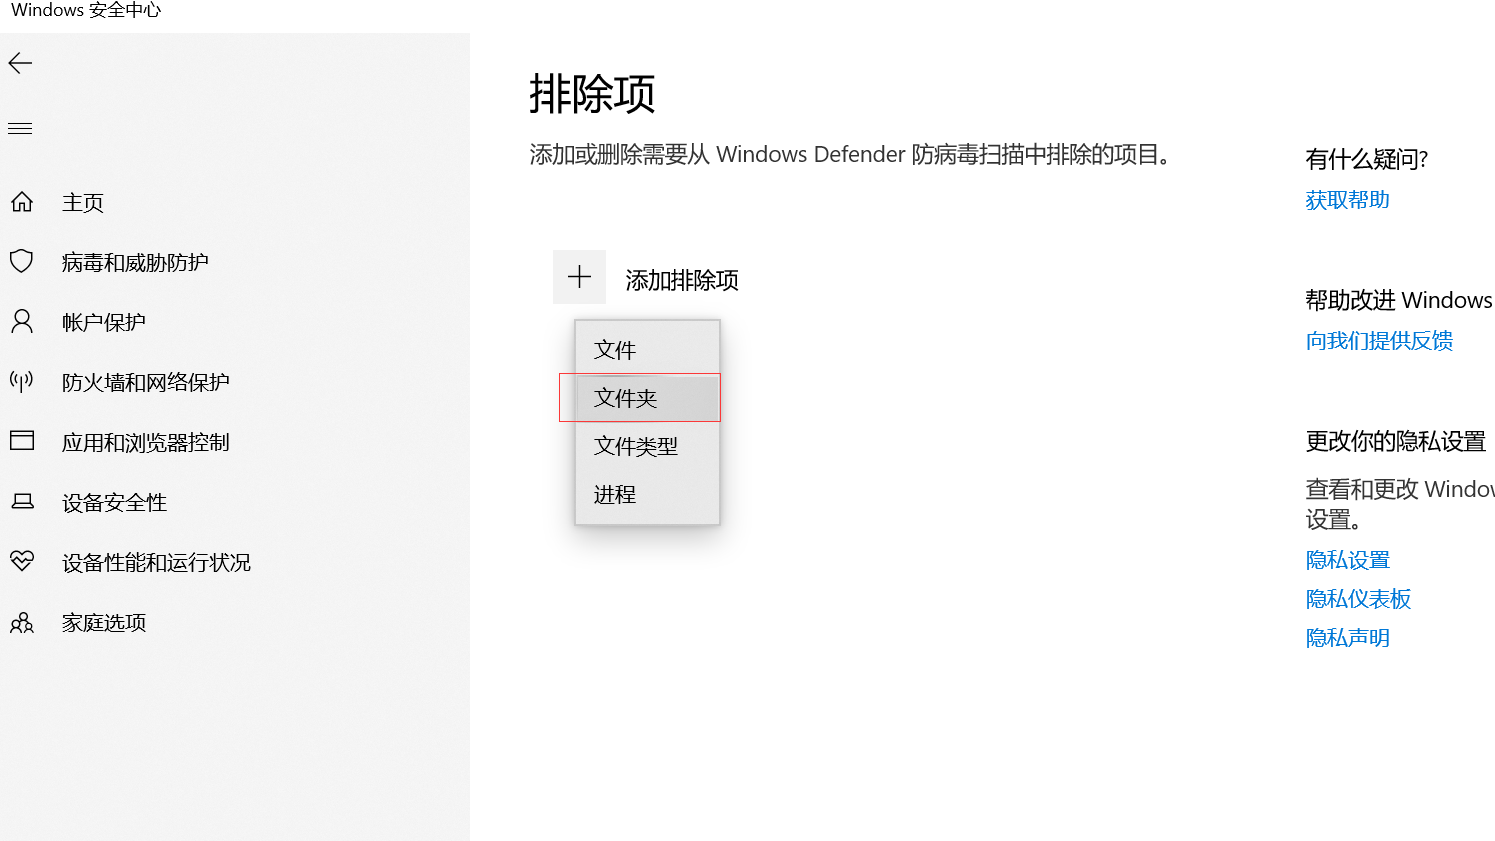Open the 获取帮助 link
The height and width of the screenshot is (841, 1495).
(x=1347, y=200)
